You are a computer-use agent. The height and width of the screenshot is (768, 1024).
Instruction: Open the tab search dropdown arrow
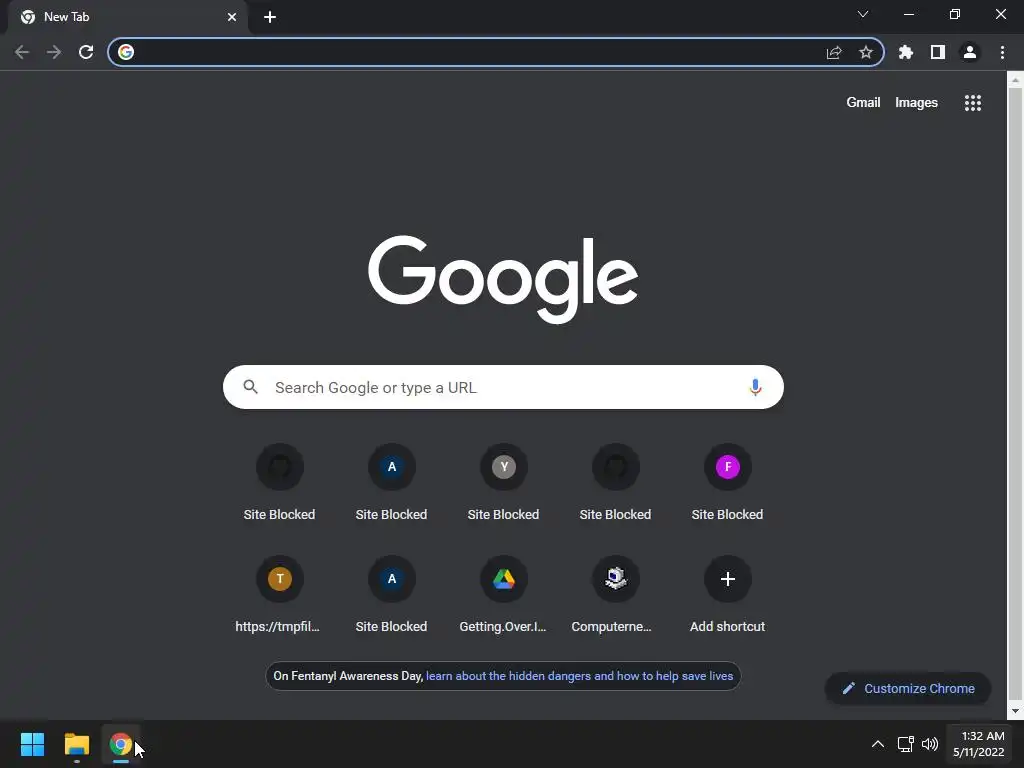[x=863, y=14]
